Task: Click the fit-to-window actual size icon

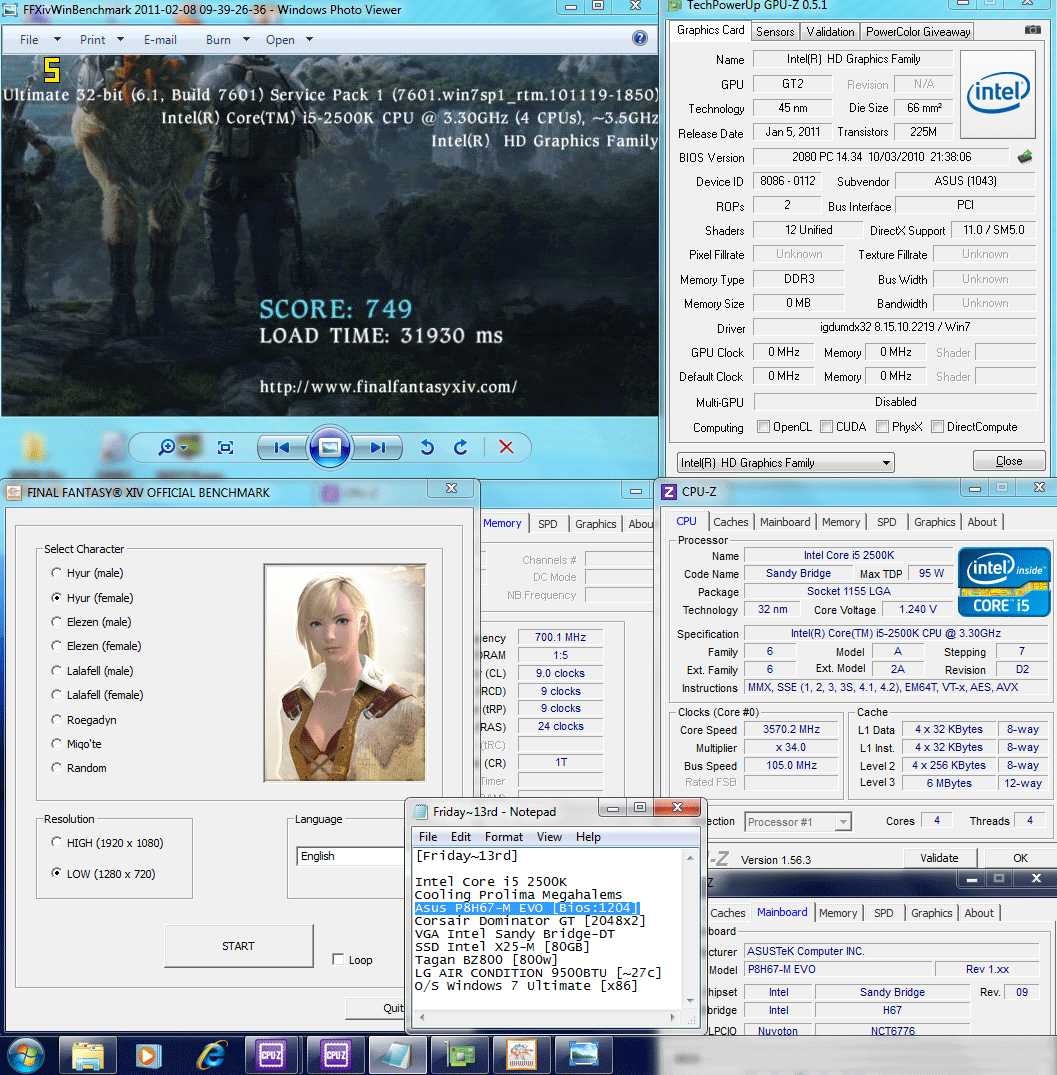Action: click(x=226, y=448)
